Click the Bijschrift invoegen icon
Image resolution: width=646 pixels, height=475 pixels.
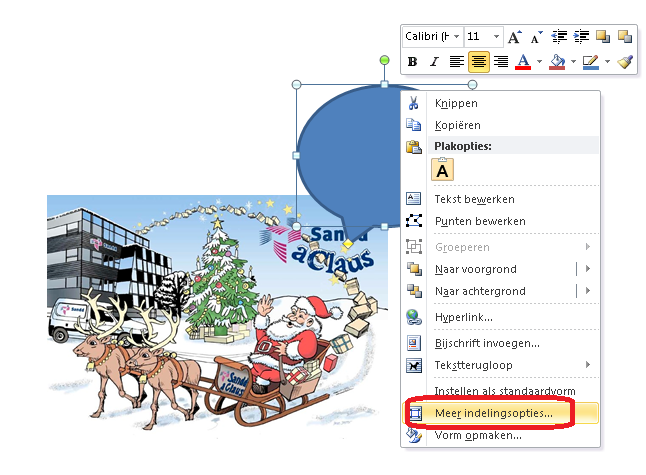[414, 343]
